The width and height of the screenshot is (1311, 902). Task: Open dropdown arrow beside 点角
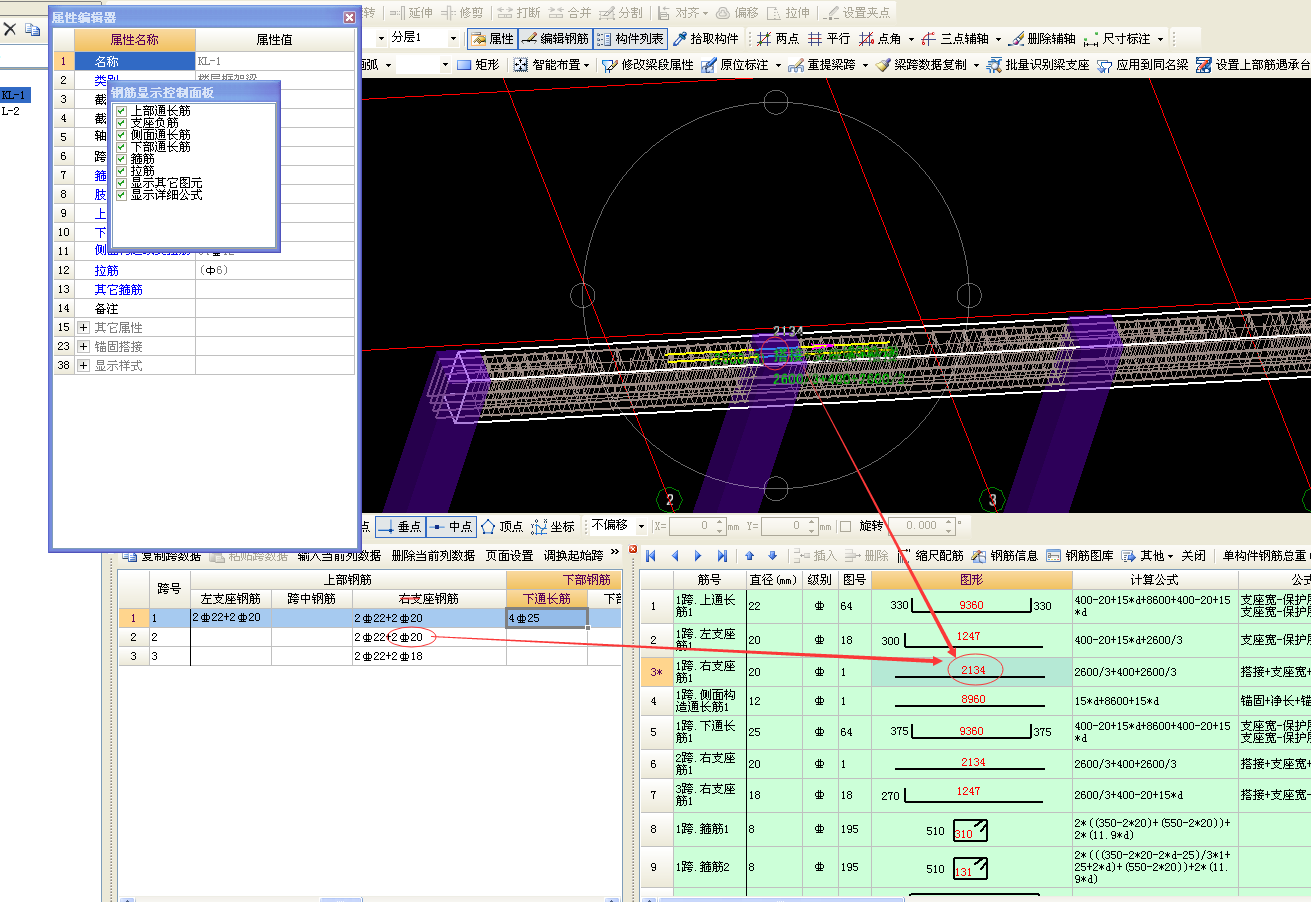911,39
